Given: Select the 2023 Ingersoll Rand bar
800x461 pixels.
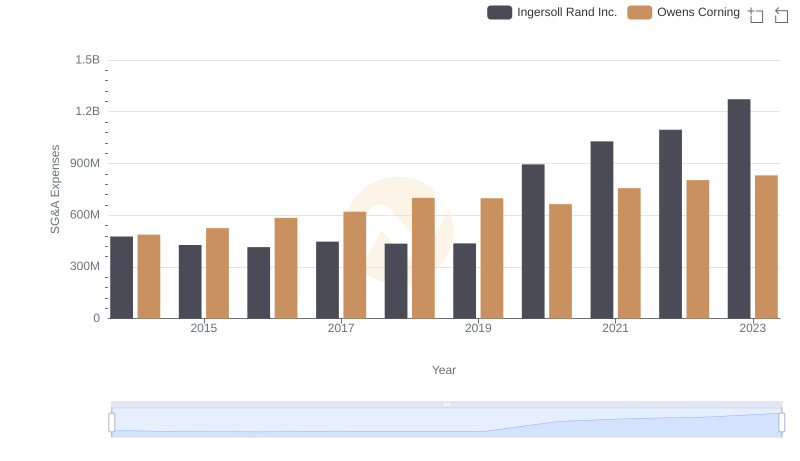Looking at the screenshot, I should pyautogui.click(x=739, y=209).
